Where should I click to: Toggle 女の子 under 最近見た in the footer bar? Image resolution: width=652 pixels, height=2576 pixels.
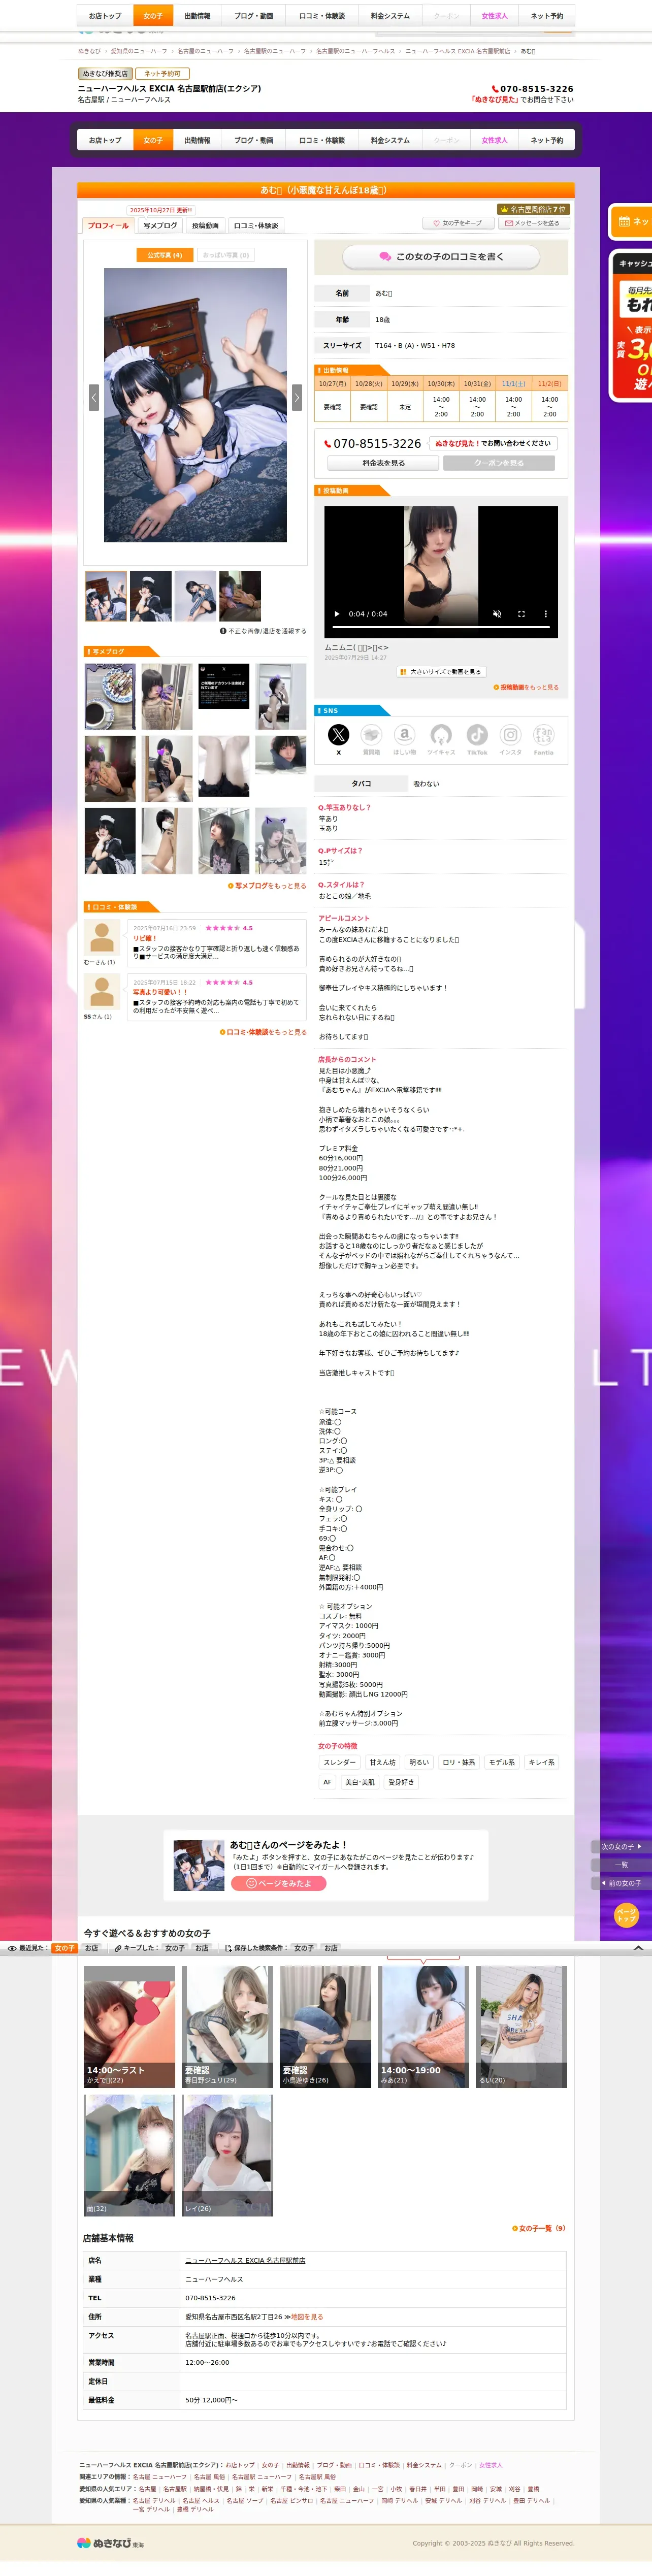pyautogui.click(x=65, y=1948)
